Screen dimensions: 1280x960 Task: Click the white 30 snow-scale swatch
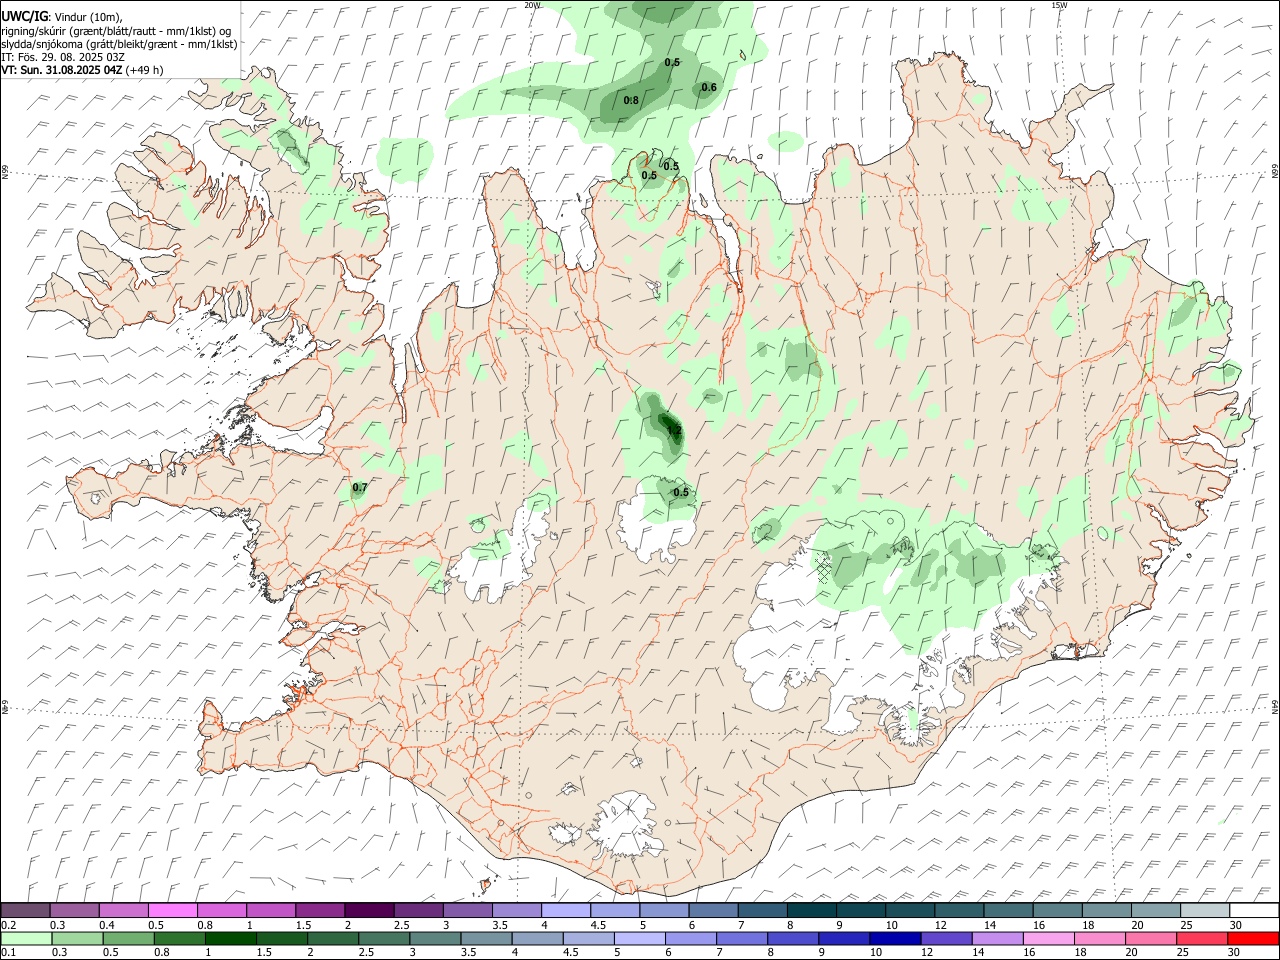[x=1253, y=911]
